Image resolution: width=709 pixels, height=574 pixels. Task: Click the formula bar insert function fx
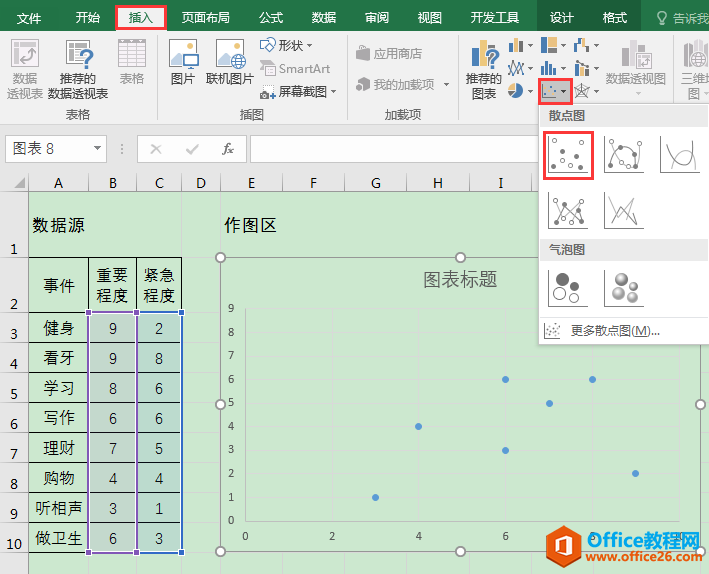coord(228,149)
